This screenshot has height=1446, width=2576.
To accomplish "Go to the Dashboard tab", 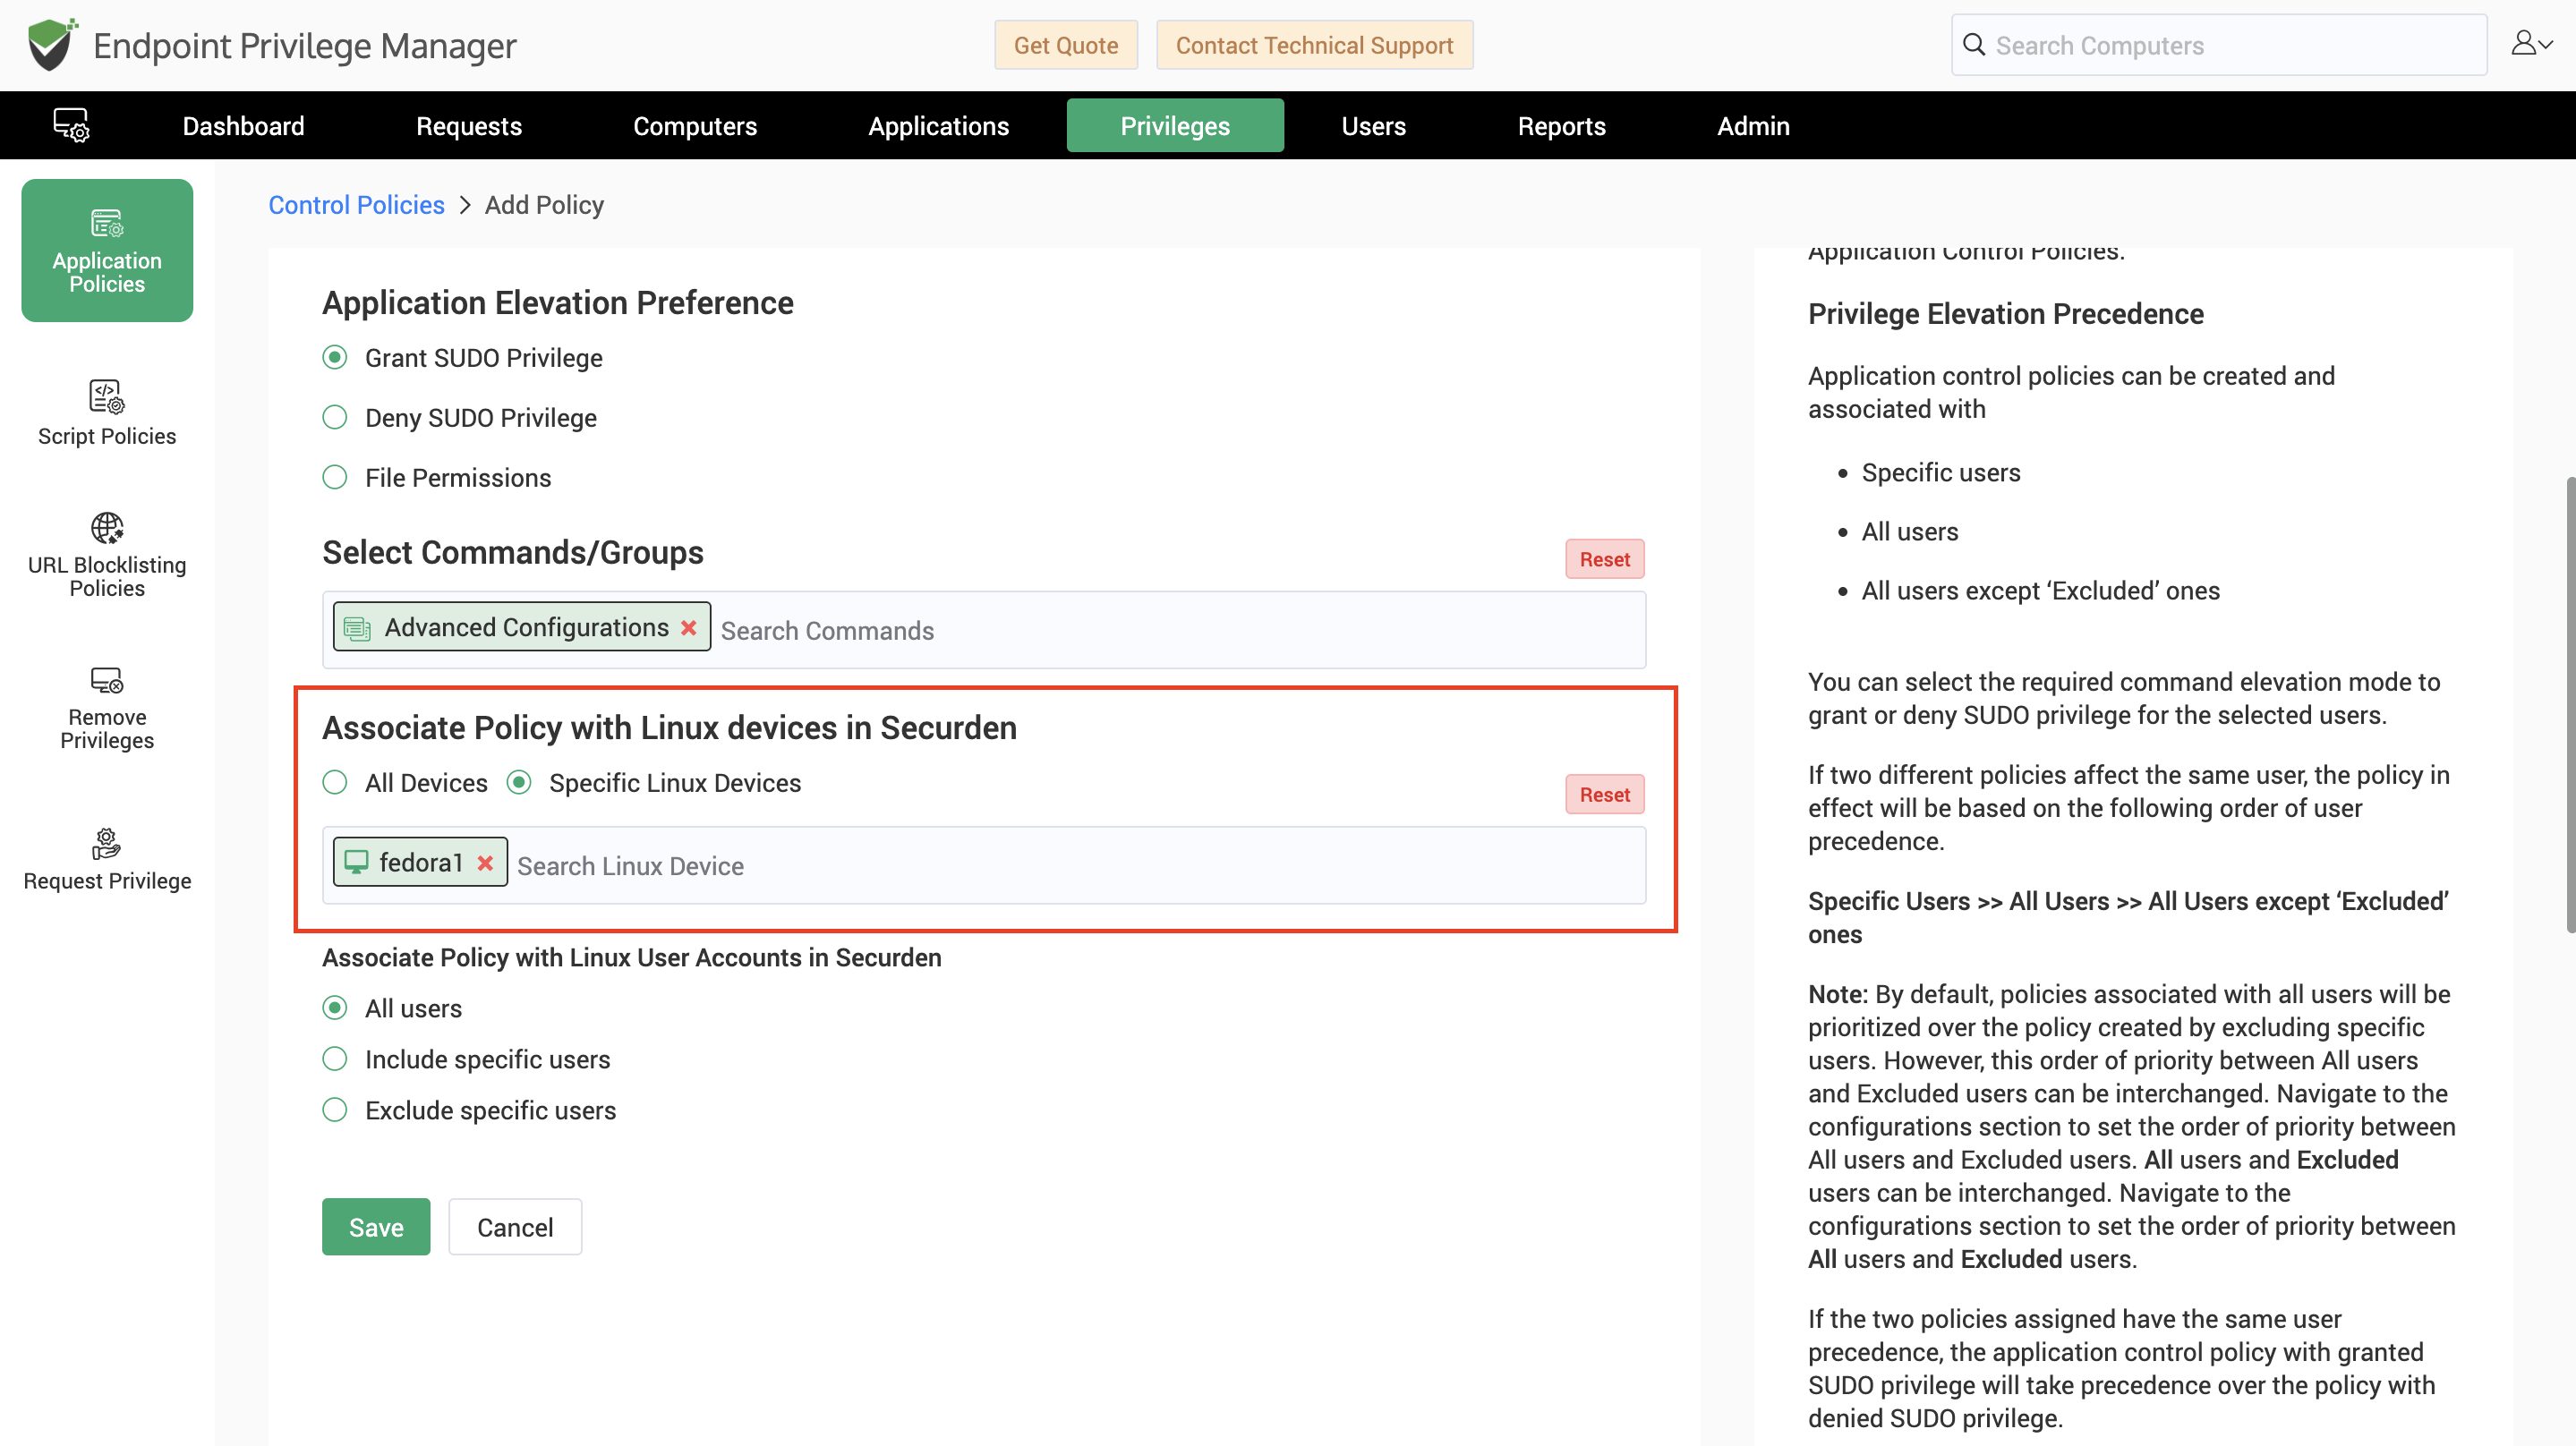I will [x=243, y=126].
